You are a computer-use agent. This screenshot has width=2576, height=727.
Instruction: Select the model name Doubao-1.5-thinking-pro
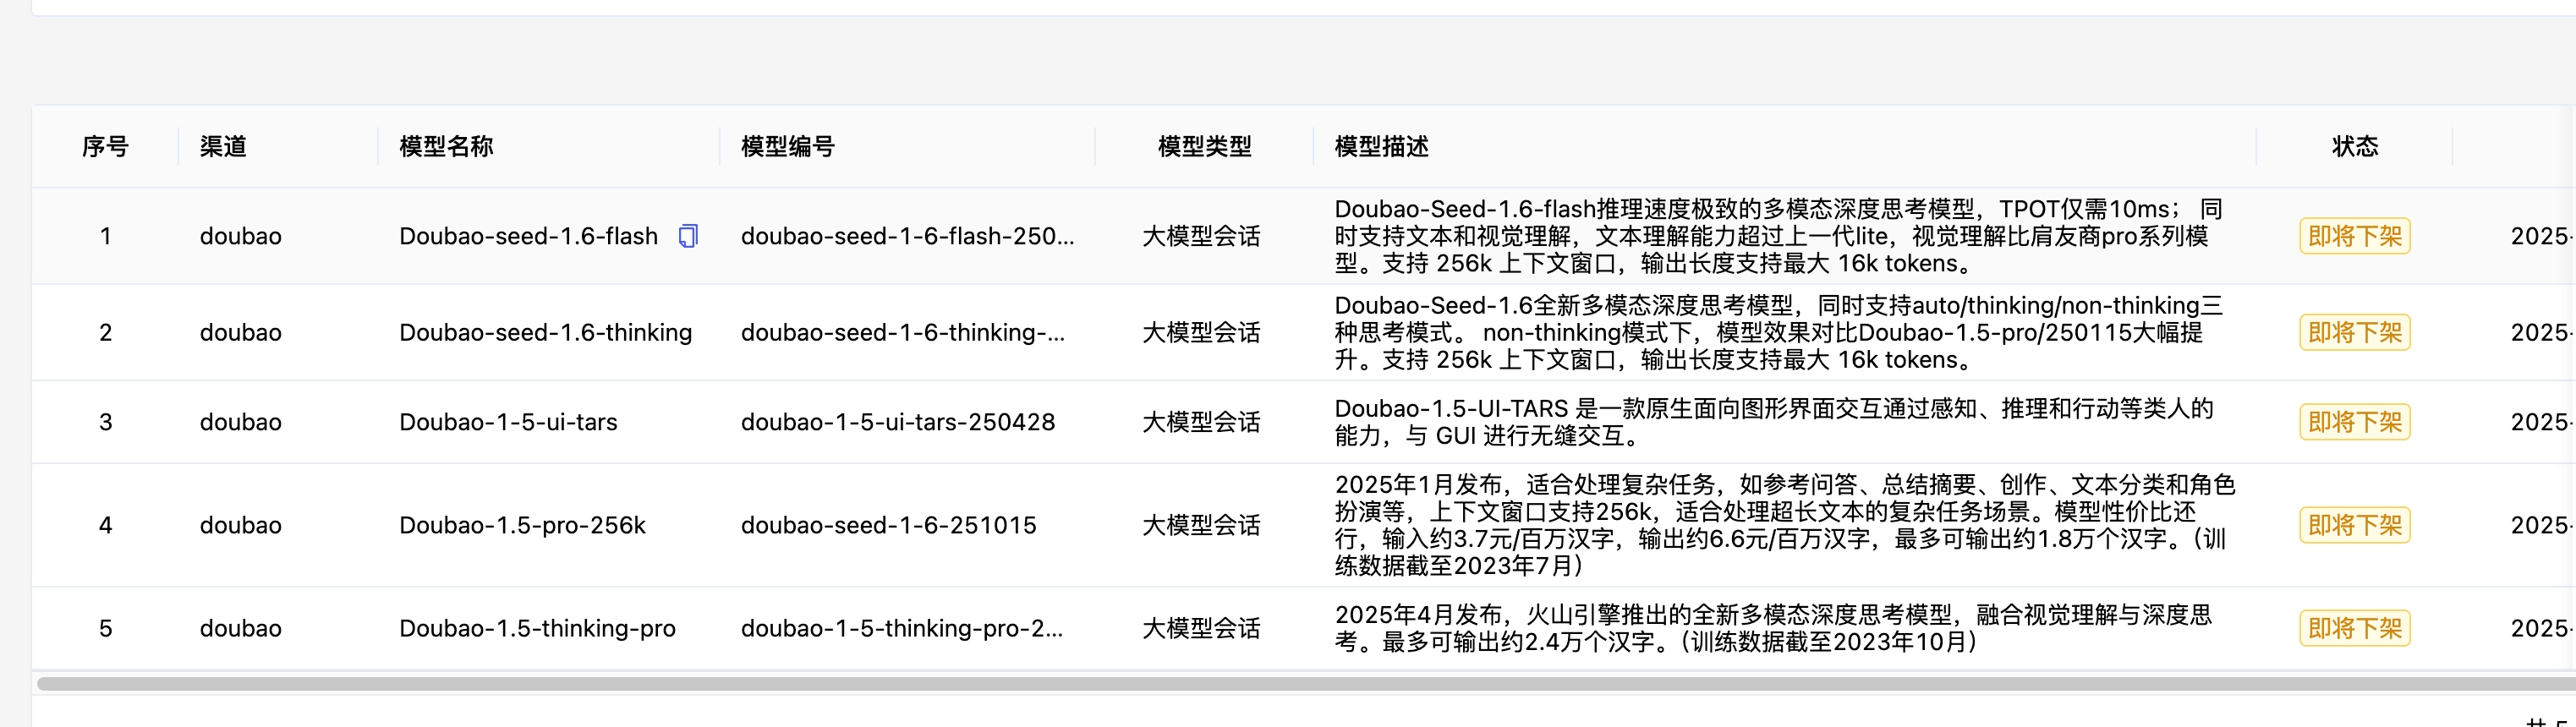[x=537, y=628]
